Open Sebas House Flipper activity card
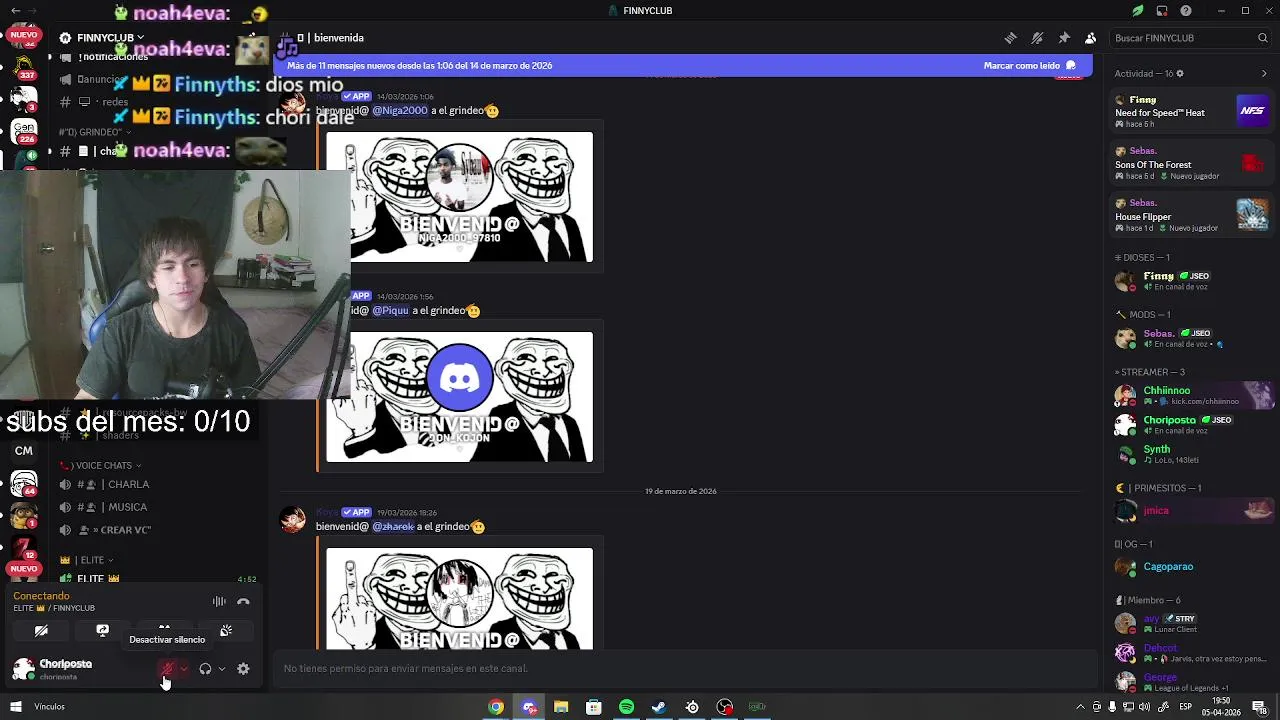This screenshot has height=720, width=1280. (1192, 216)
